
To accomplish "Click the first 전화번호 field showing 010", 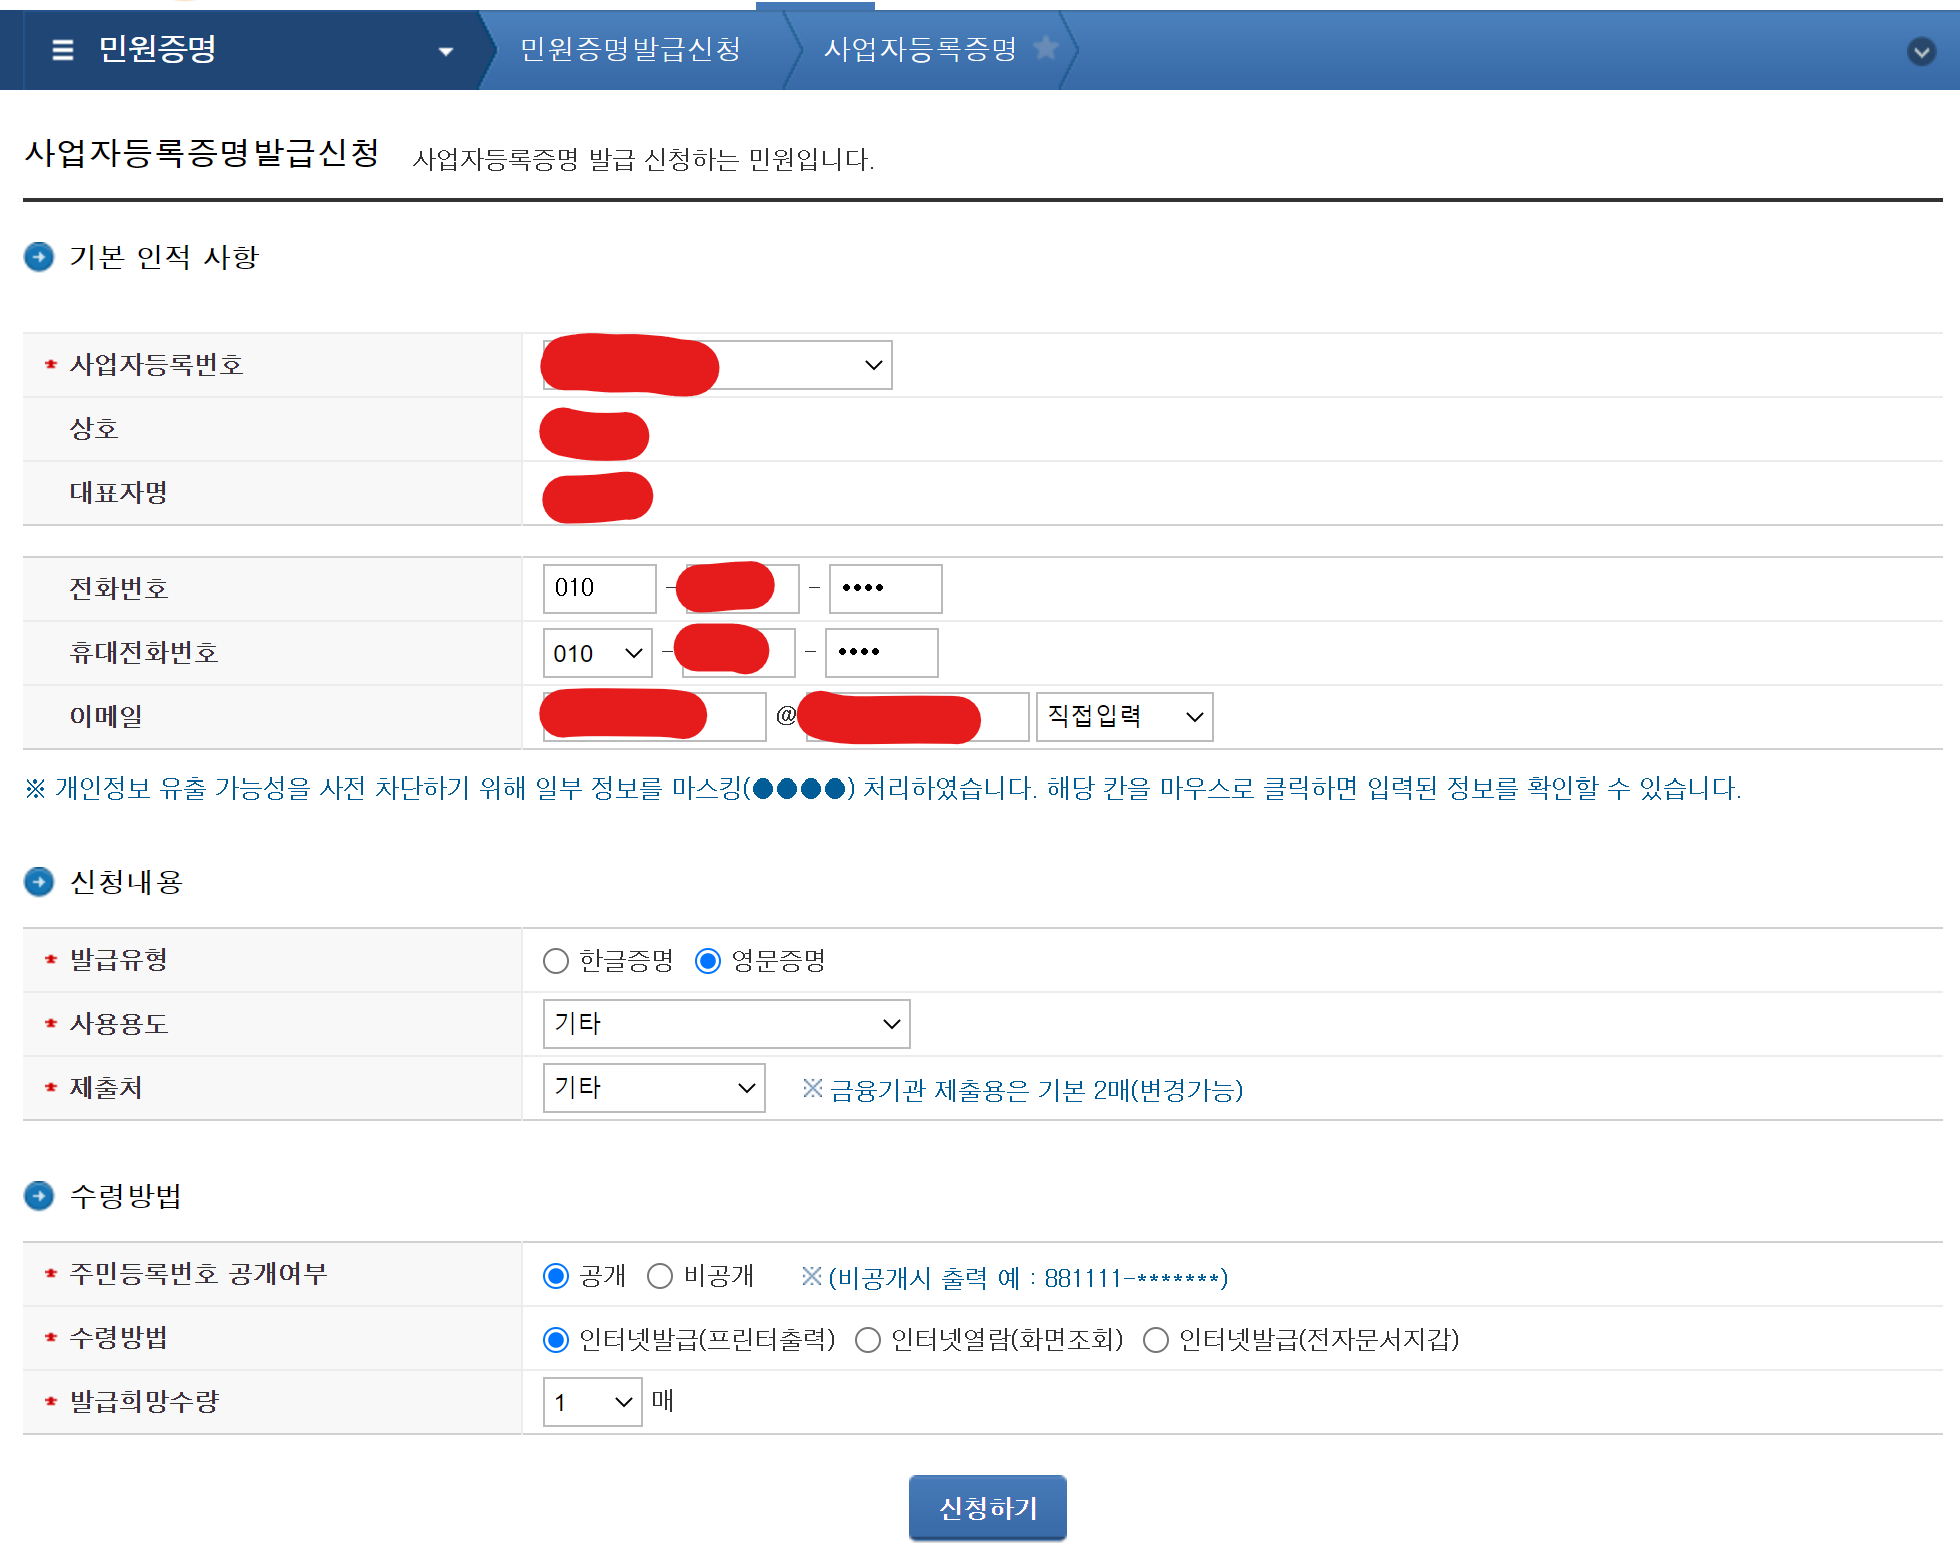I will pos(598,589).
